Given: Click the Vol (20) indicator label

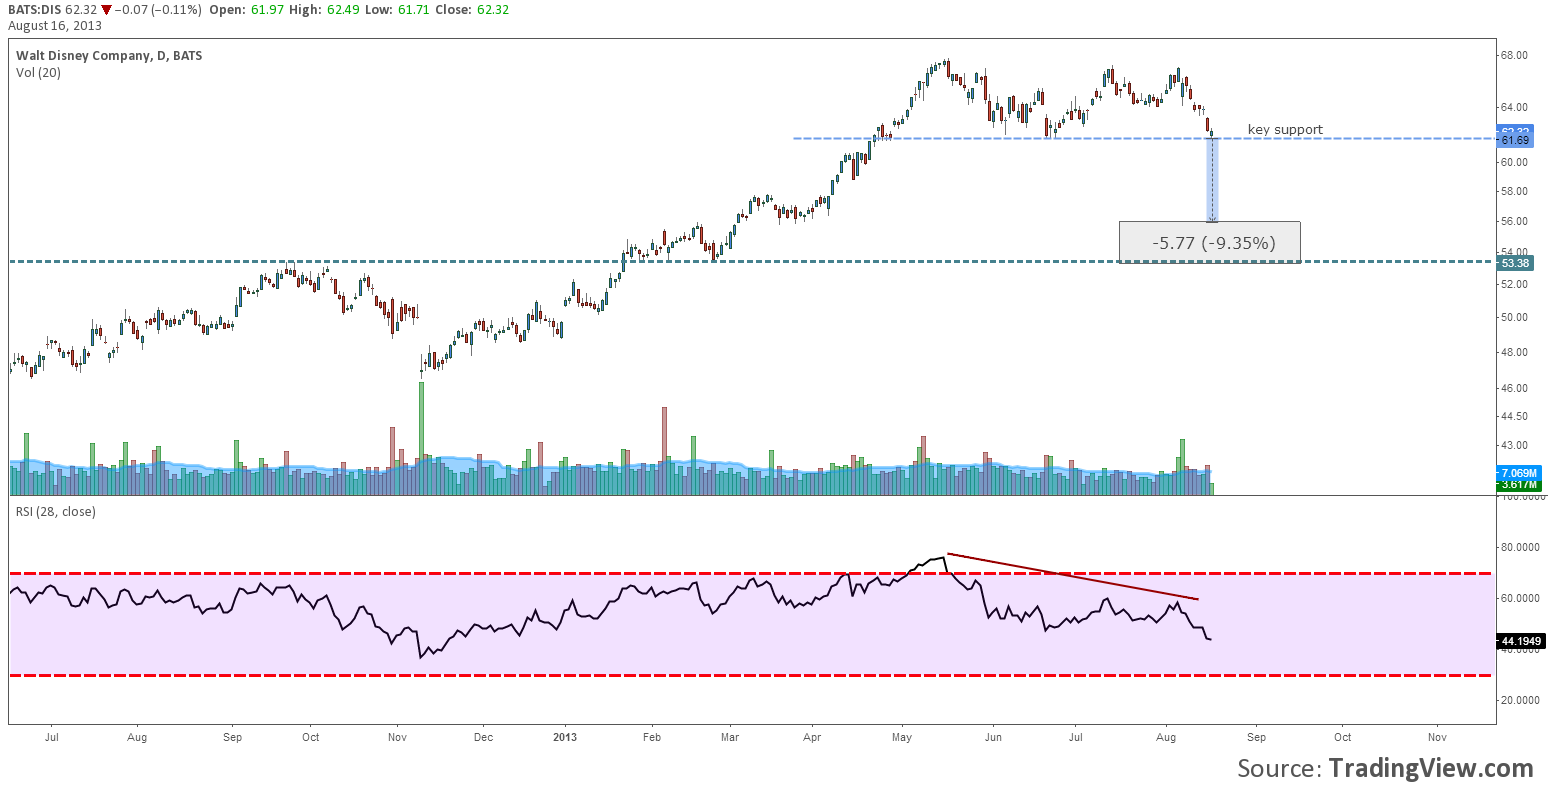Looking at the screenshot, I should [x=38, y=73].
